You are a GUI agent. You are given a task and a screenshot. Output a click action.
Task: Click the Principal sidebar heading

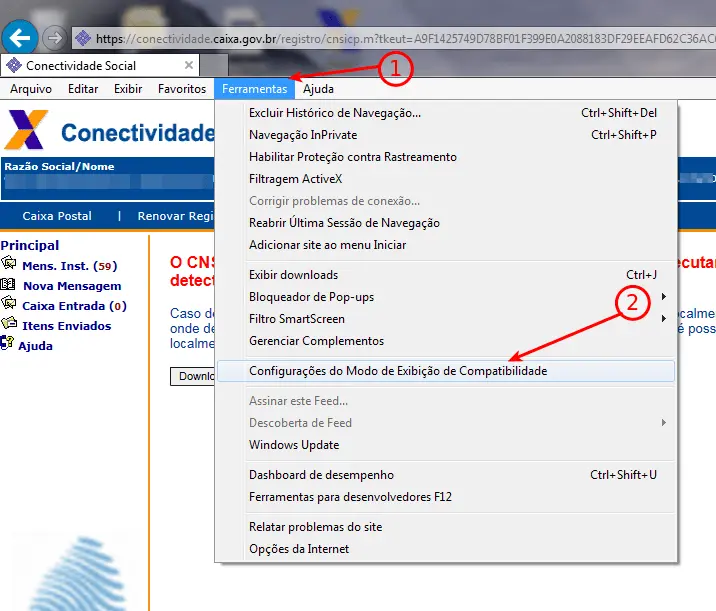point(30,245)
